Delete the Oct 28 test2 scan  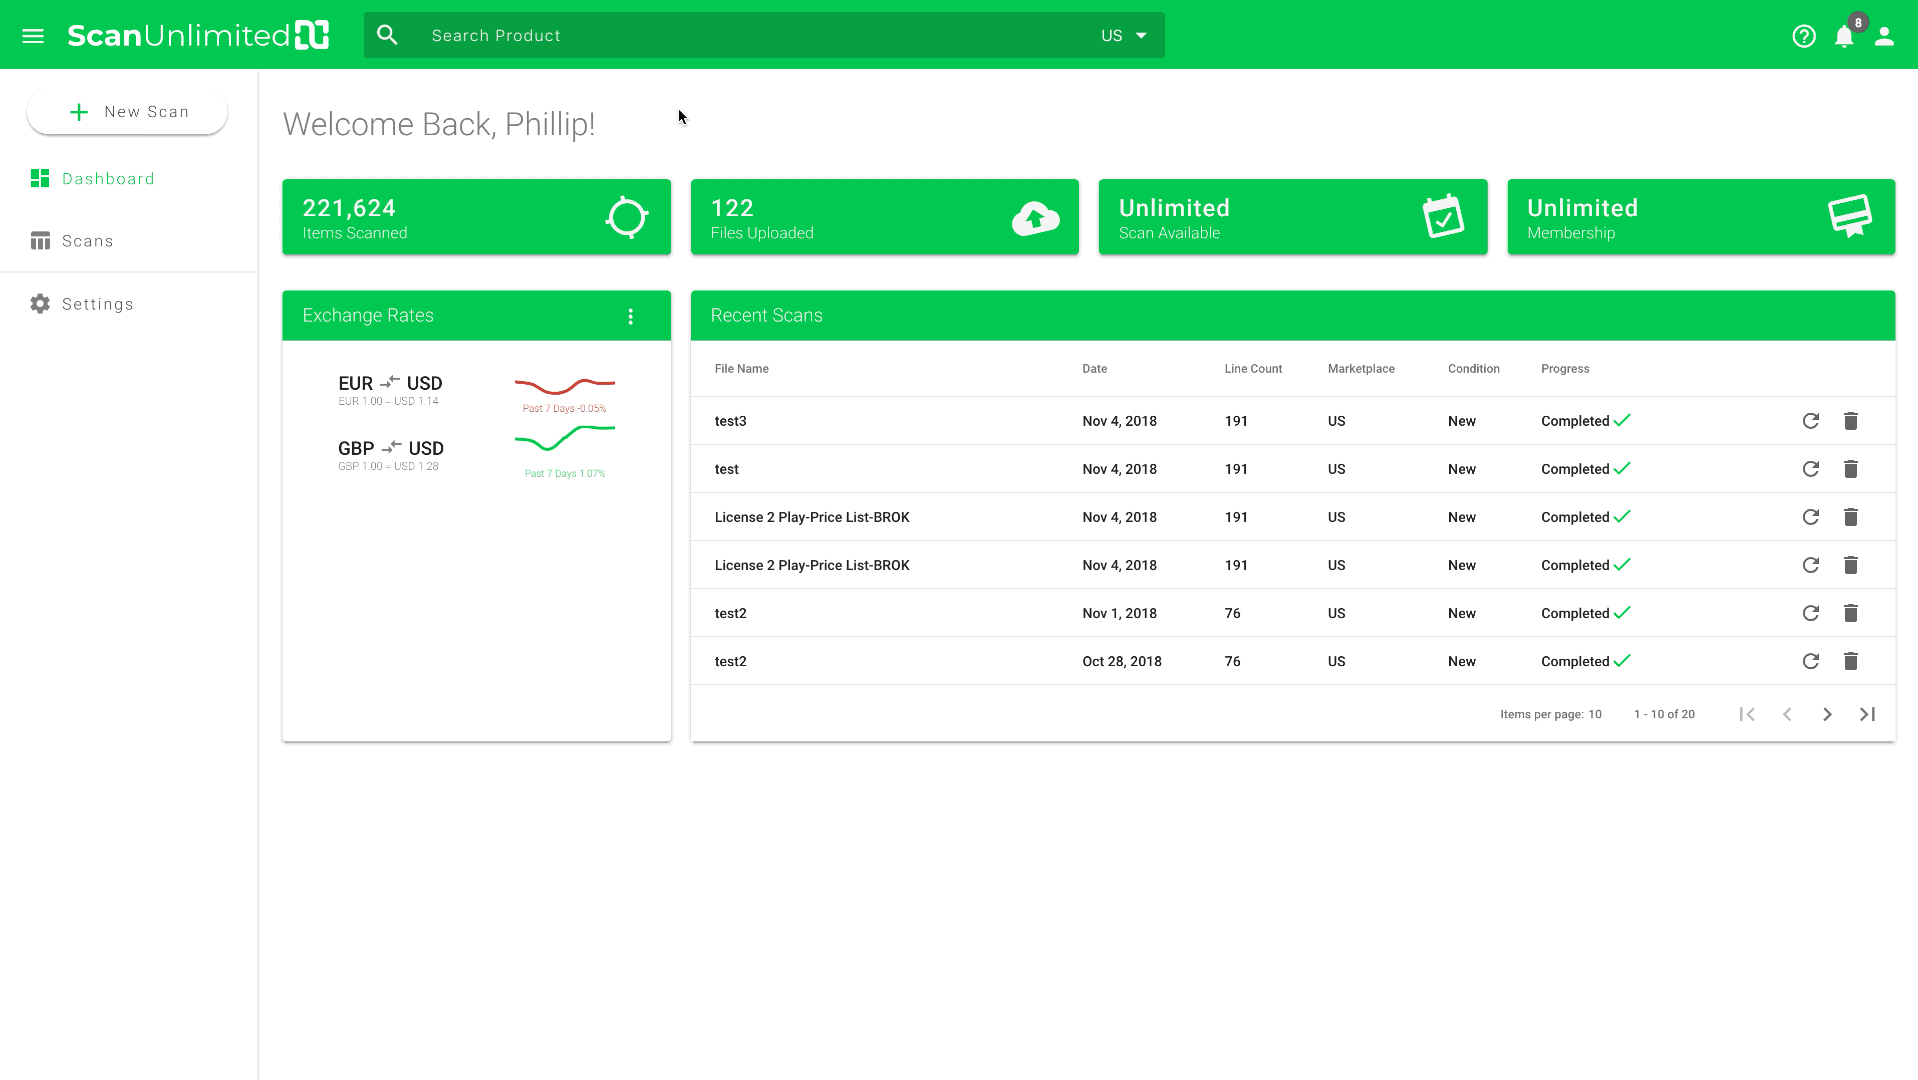(x=1850, y=661)
